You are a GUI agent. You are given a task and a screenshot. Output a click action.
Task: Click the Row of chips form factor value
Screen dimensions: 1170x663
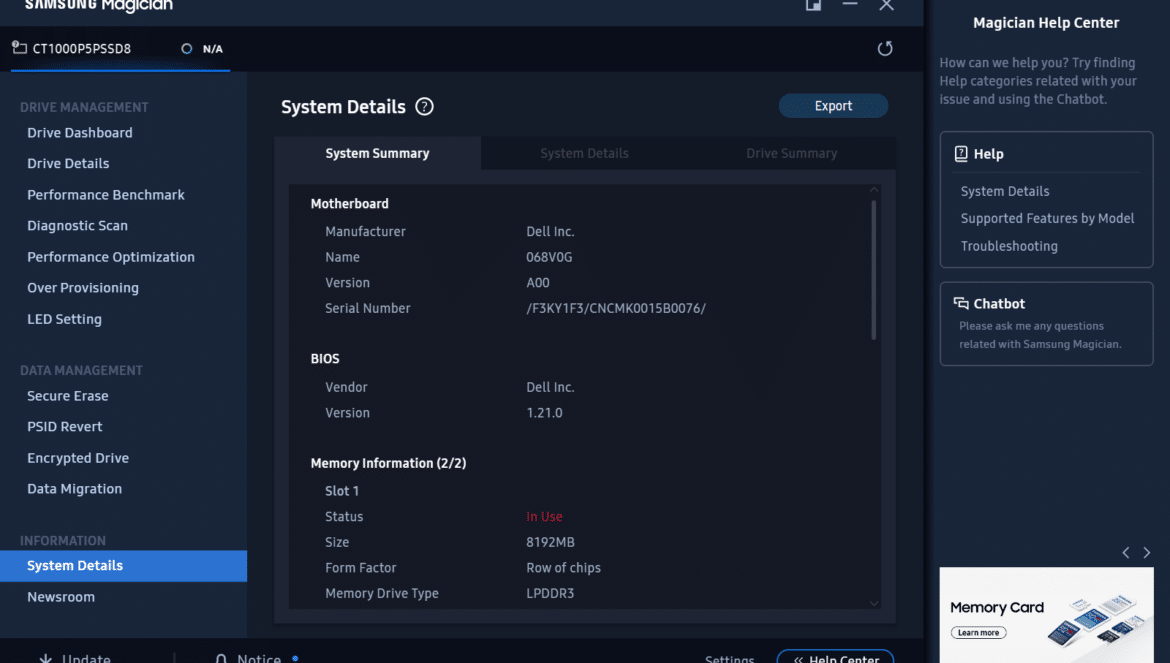563,568
